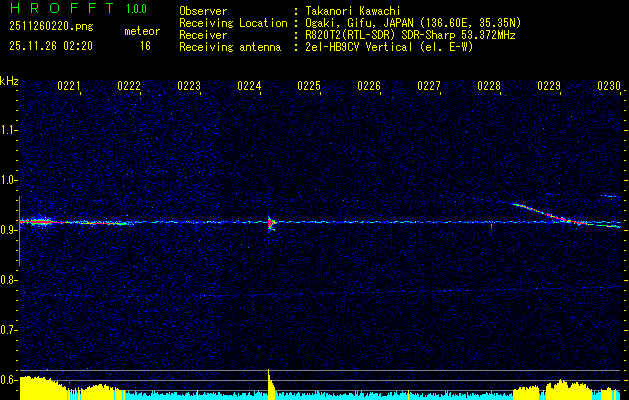Click time marker 0226
The image size is (629, 400).
369,86
